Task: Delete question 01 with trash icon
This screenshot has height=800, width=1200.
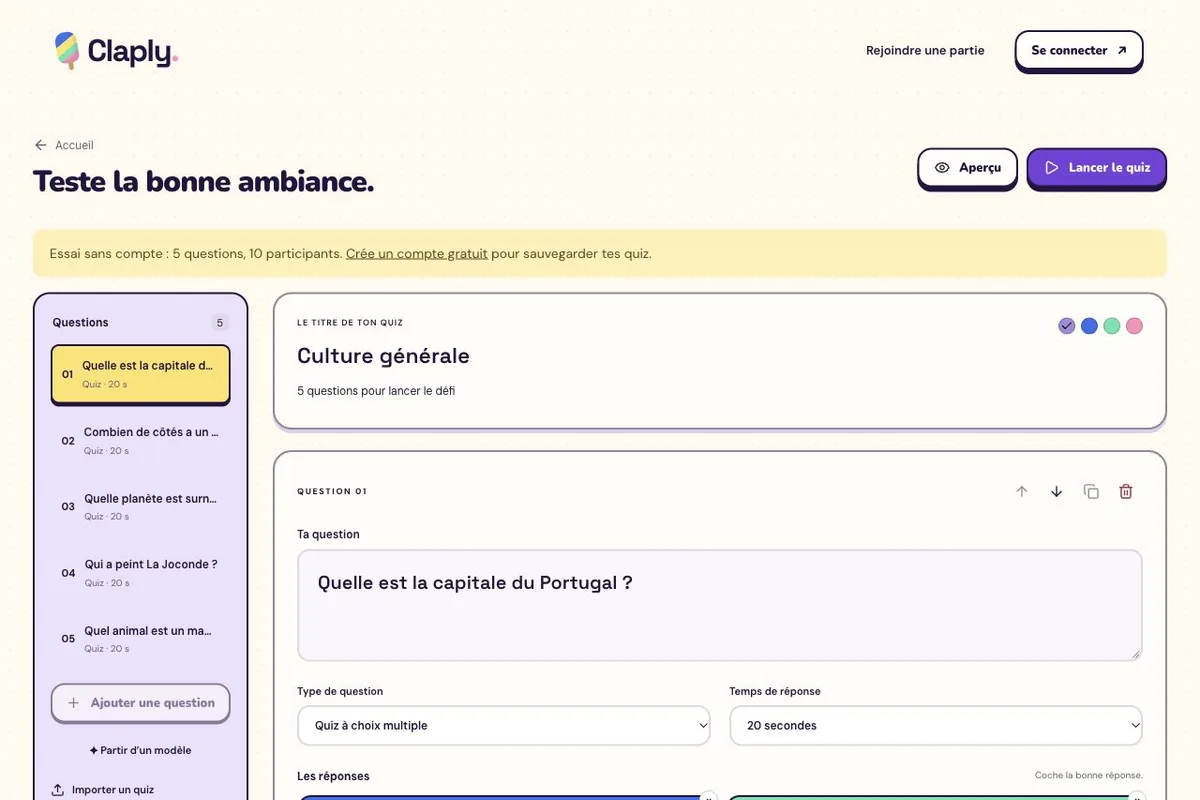Action: [x=1126, y=491]
